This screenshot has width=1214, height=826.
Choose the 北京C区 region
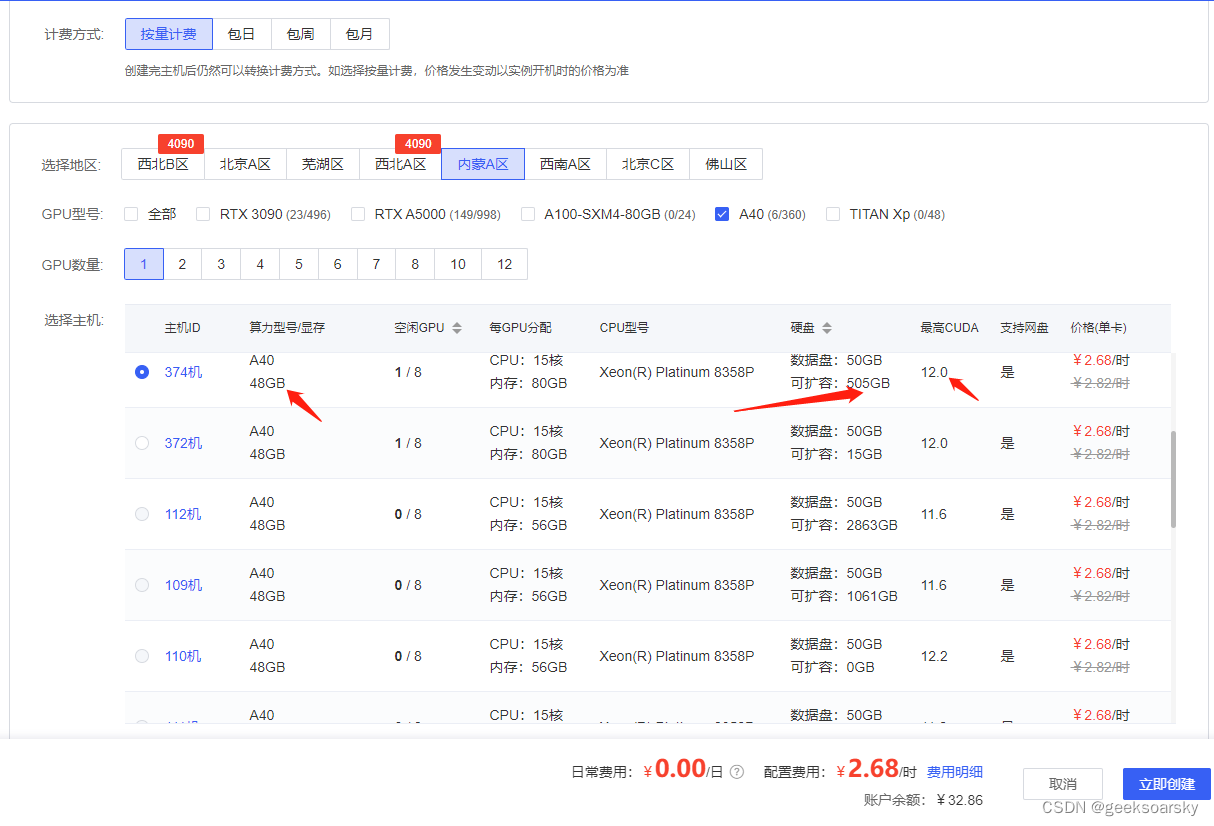pos(648,164)
